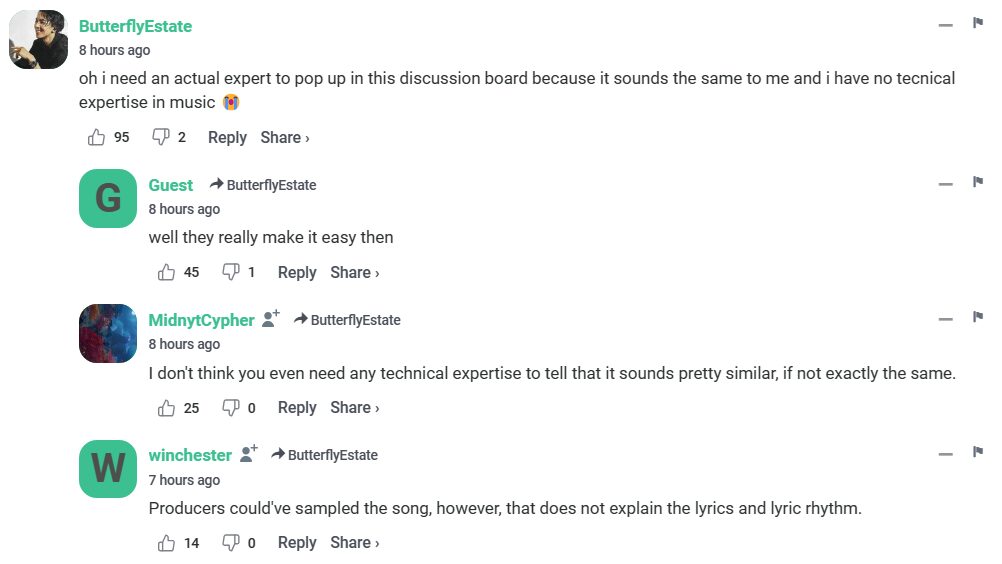
Task: Flag ButterflyEstate's comment
Action: (978, 23)
